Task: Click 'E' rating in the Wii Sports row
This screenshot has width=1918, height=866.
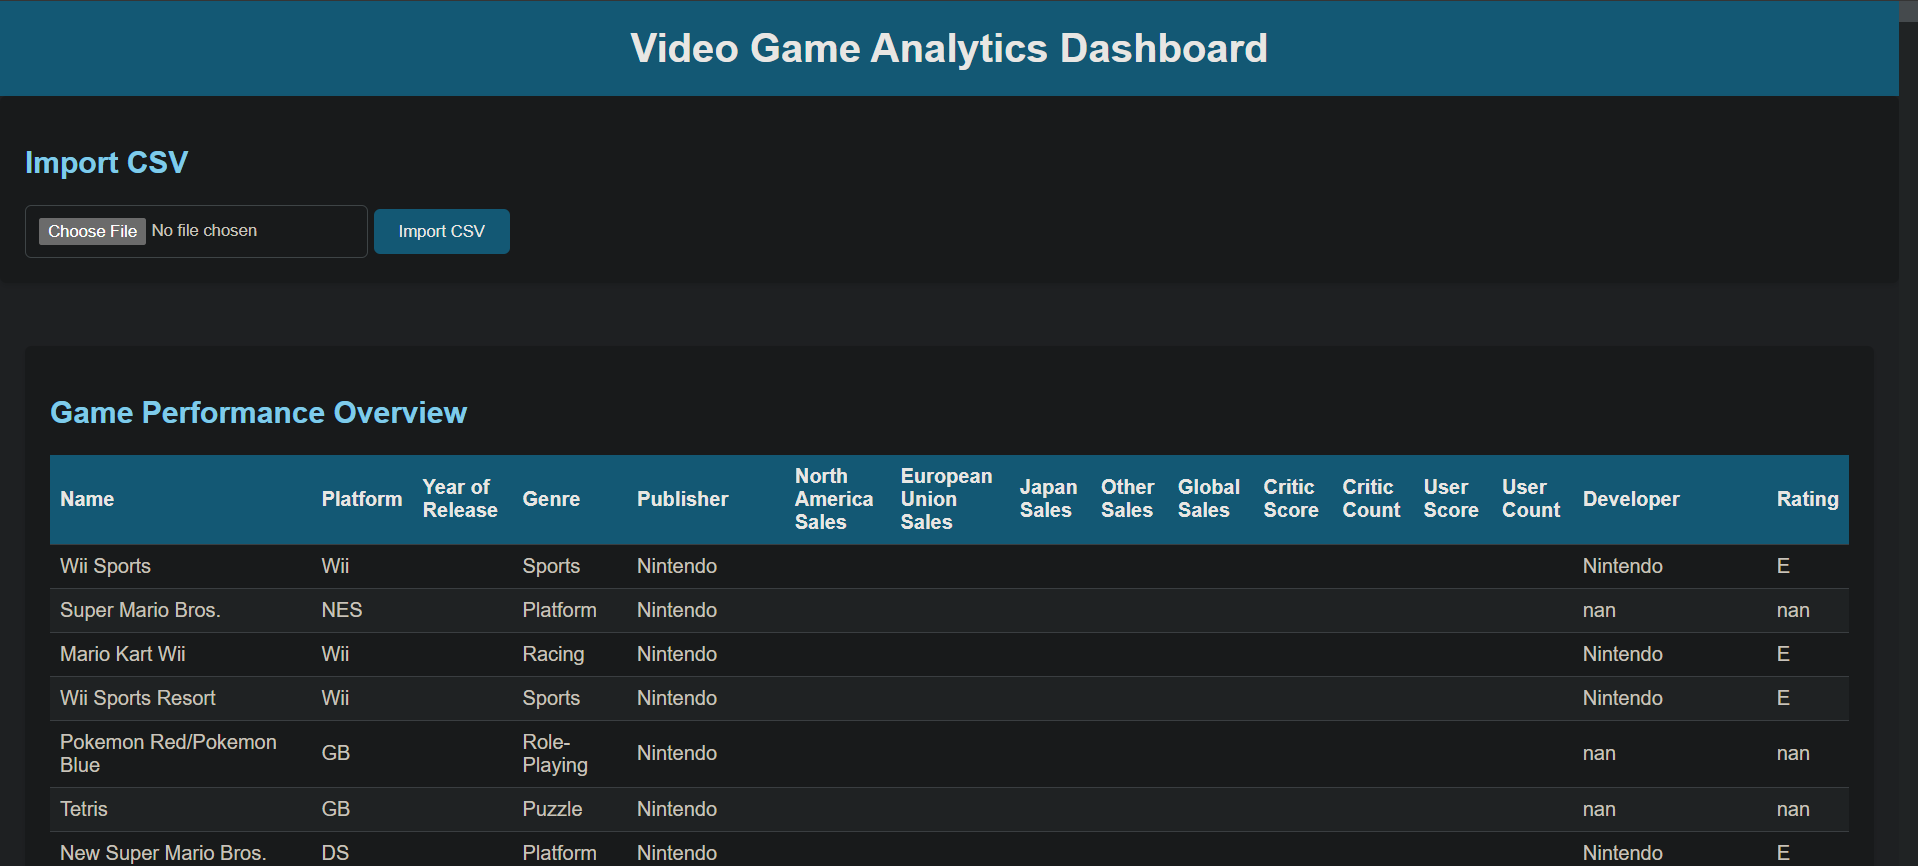Action: click(x=1783, y=566)
